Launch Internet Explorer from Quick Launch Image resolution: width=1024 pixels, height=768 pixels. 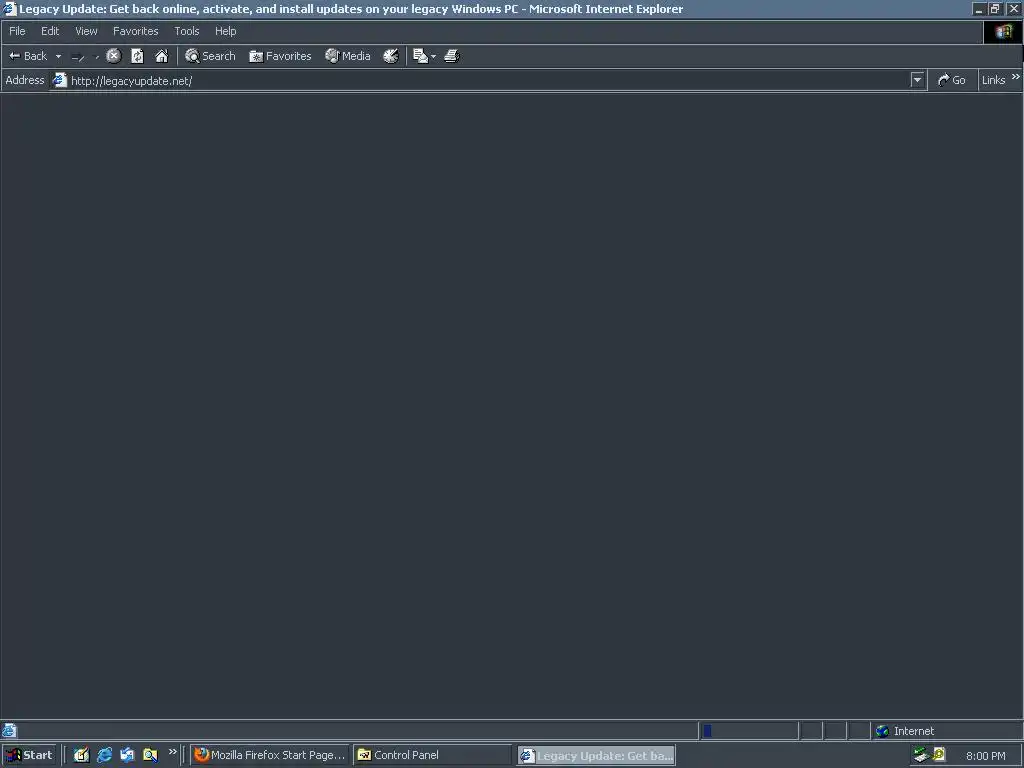pyautogui.click(x=104, y=755)
